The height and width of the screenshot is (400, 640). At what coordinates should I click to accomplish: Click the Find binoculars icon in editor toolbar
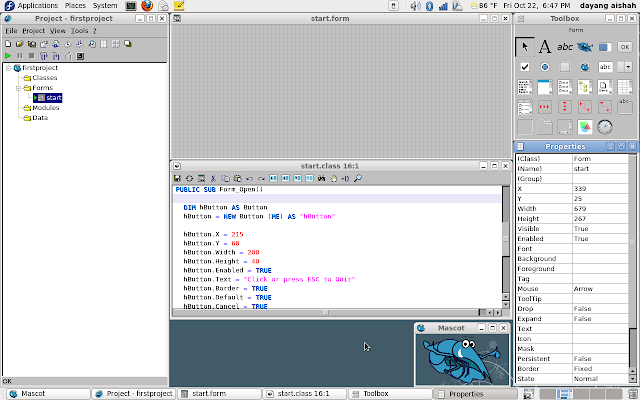click(x=321, y=178)
